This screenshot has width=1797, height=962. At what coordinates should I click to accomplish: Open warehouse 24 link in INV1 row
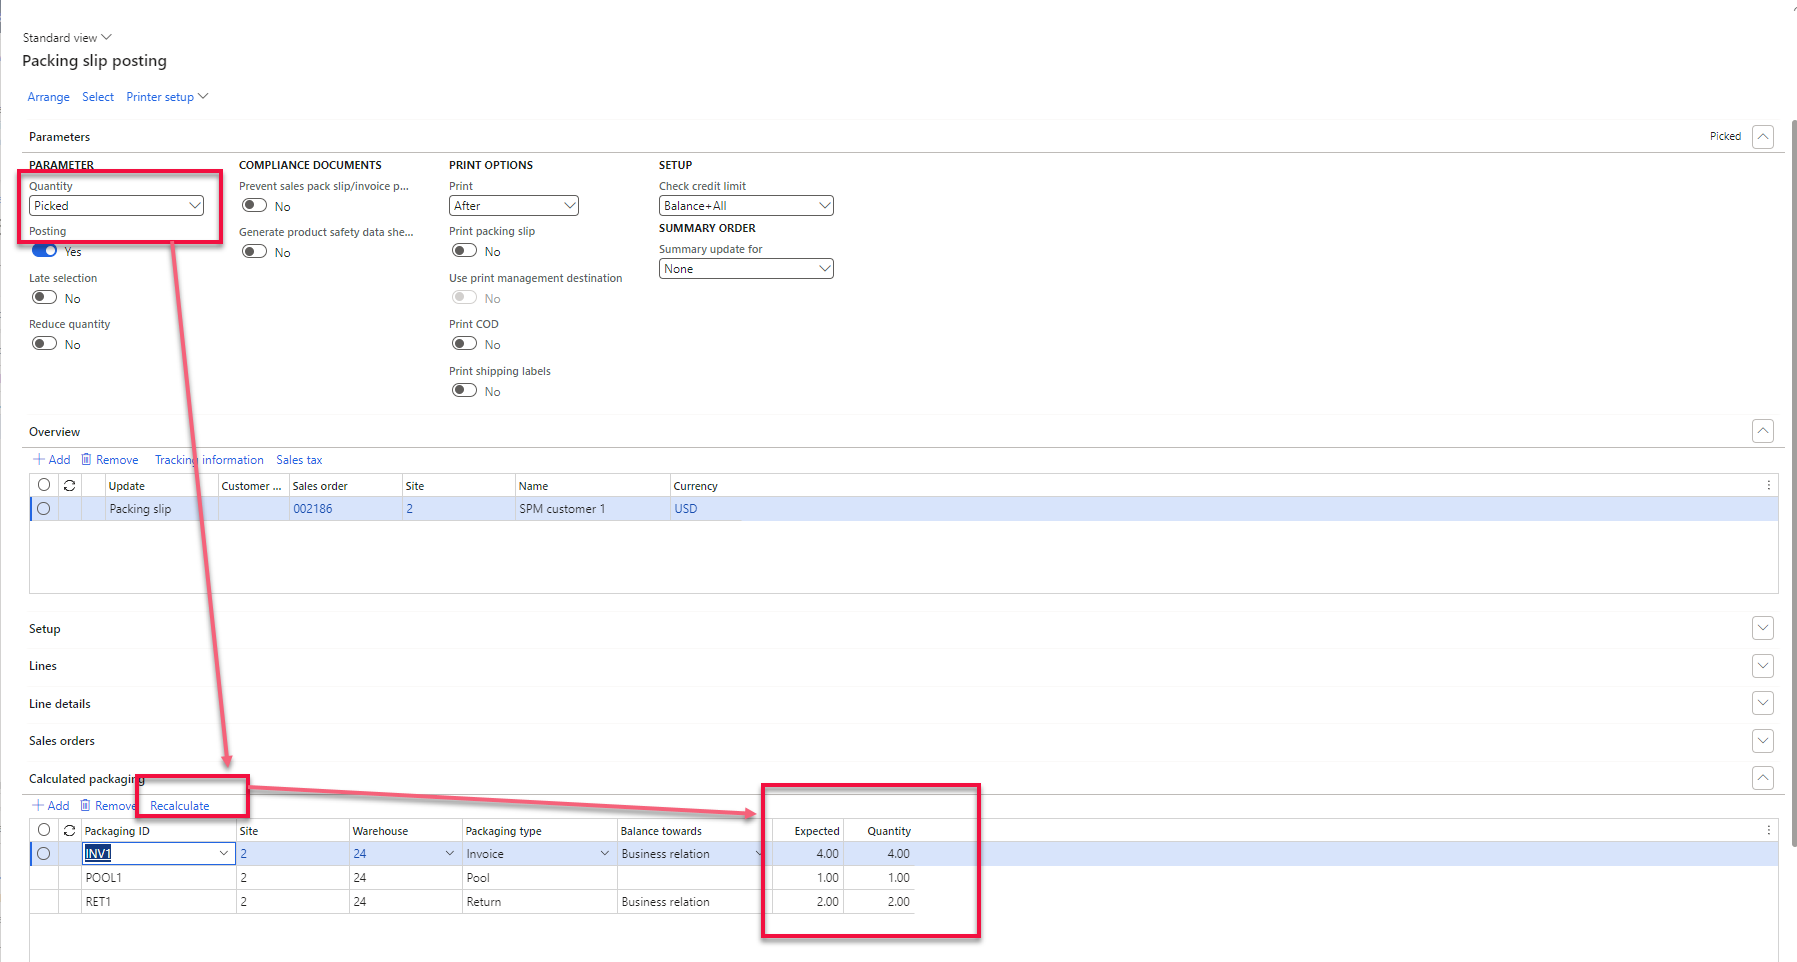tap(360, 854)
